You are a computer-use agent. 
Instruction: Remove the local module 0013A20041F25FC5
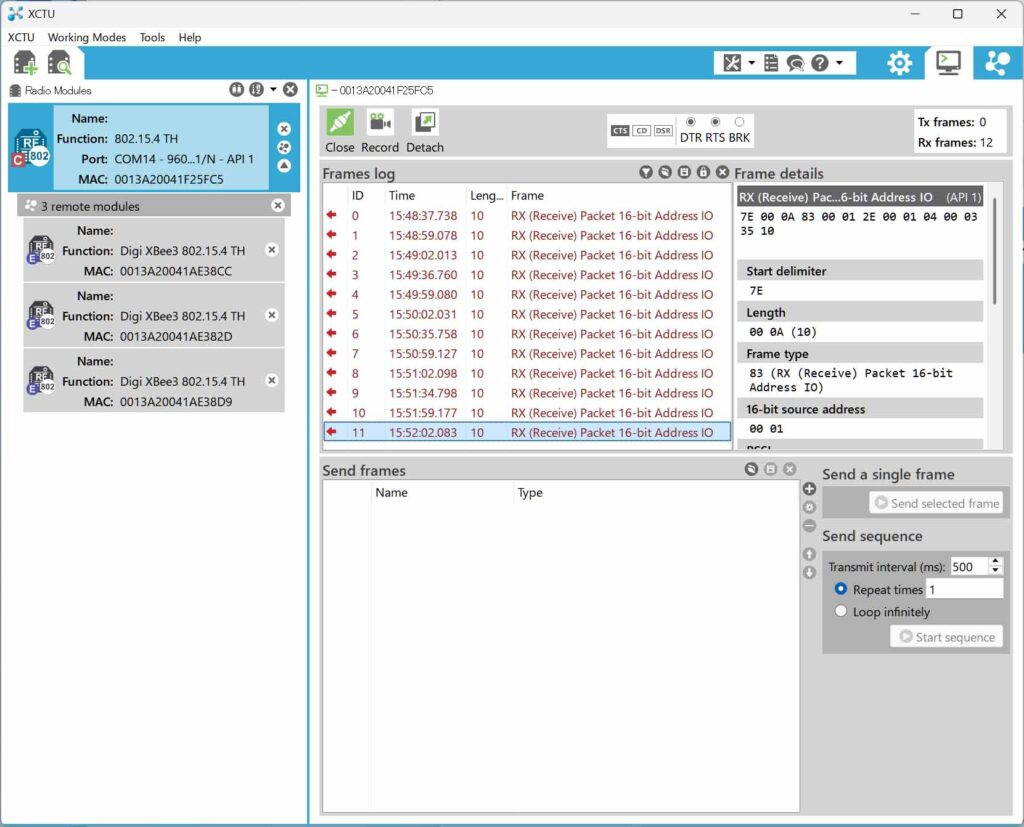coord(284,129)
